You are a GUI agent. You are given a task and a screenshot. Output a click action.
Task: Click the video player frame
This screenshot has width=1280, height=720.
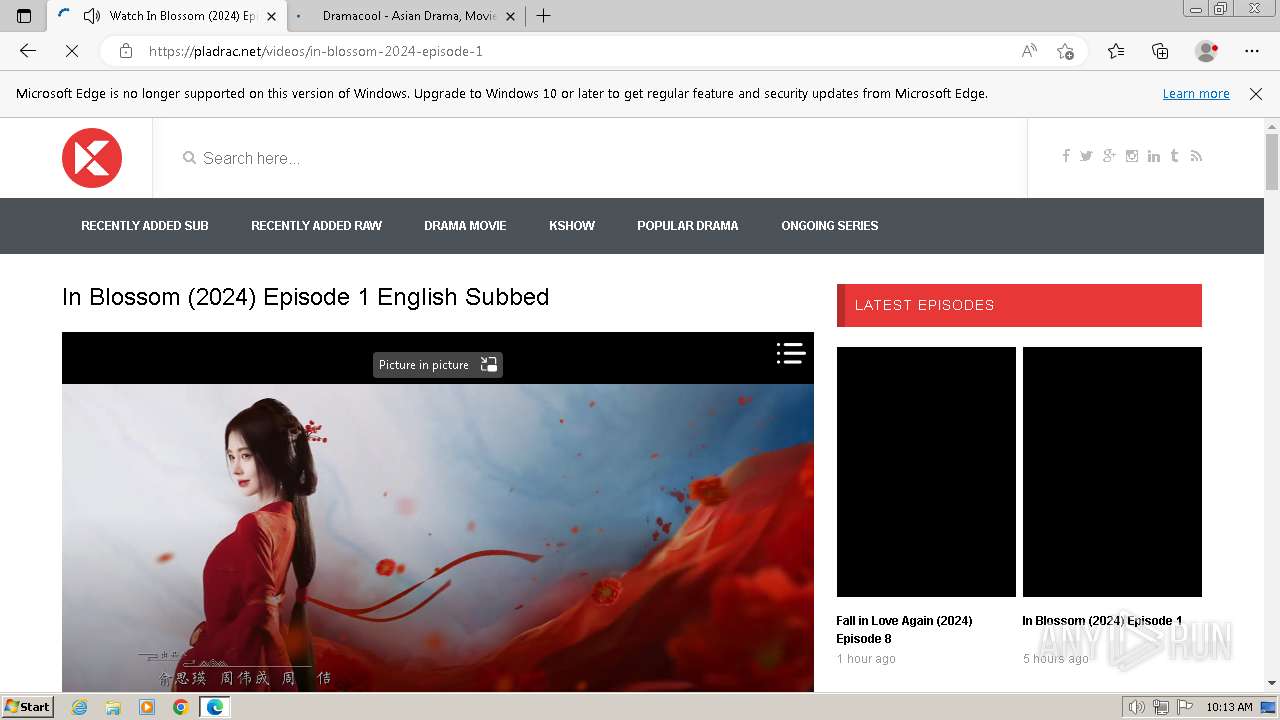438,512
